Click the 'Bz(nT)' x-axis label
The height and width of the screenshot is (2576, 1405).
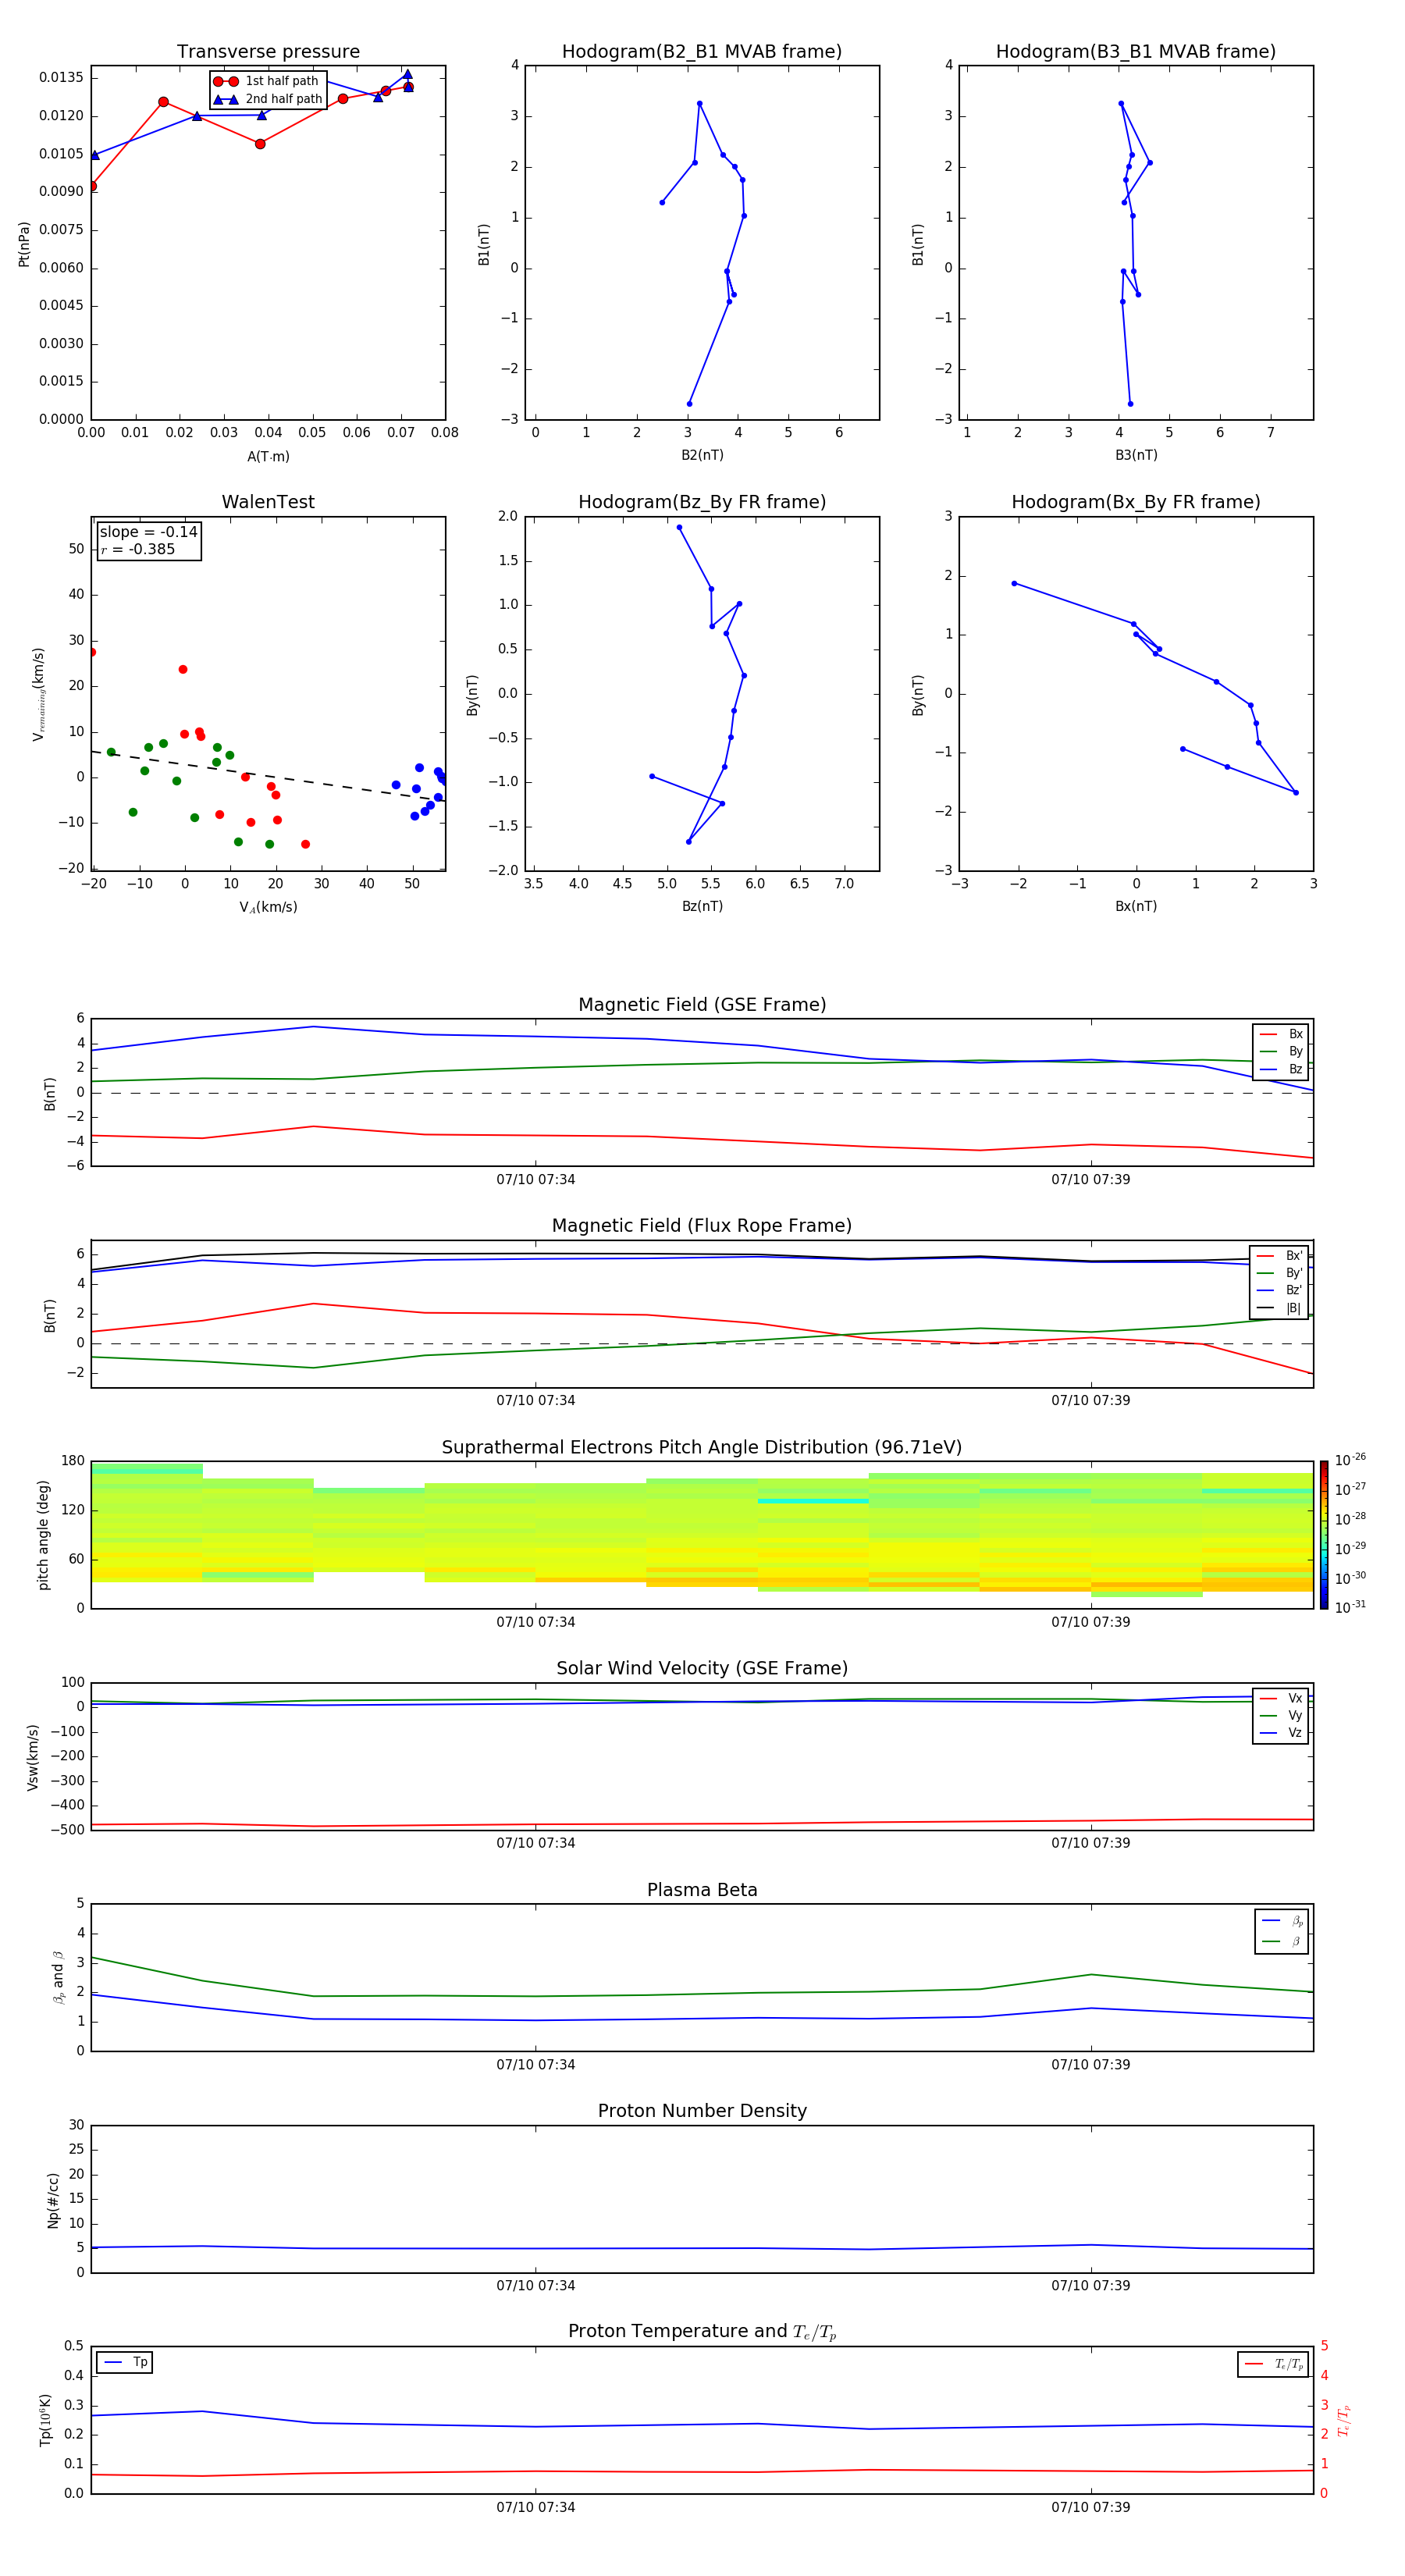pyautogui.click(x=702, y=906)
